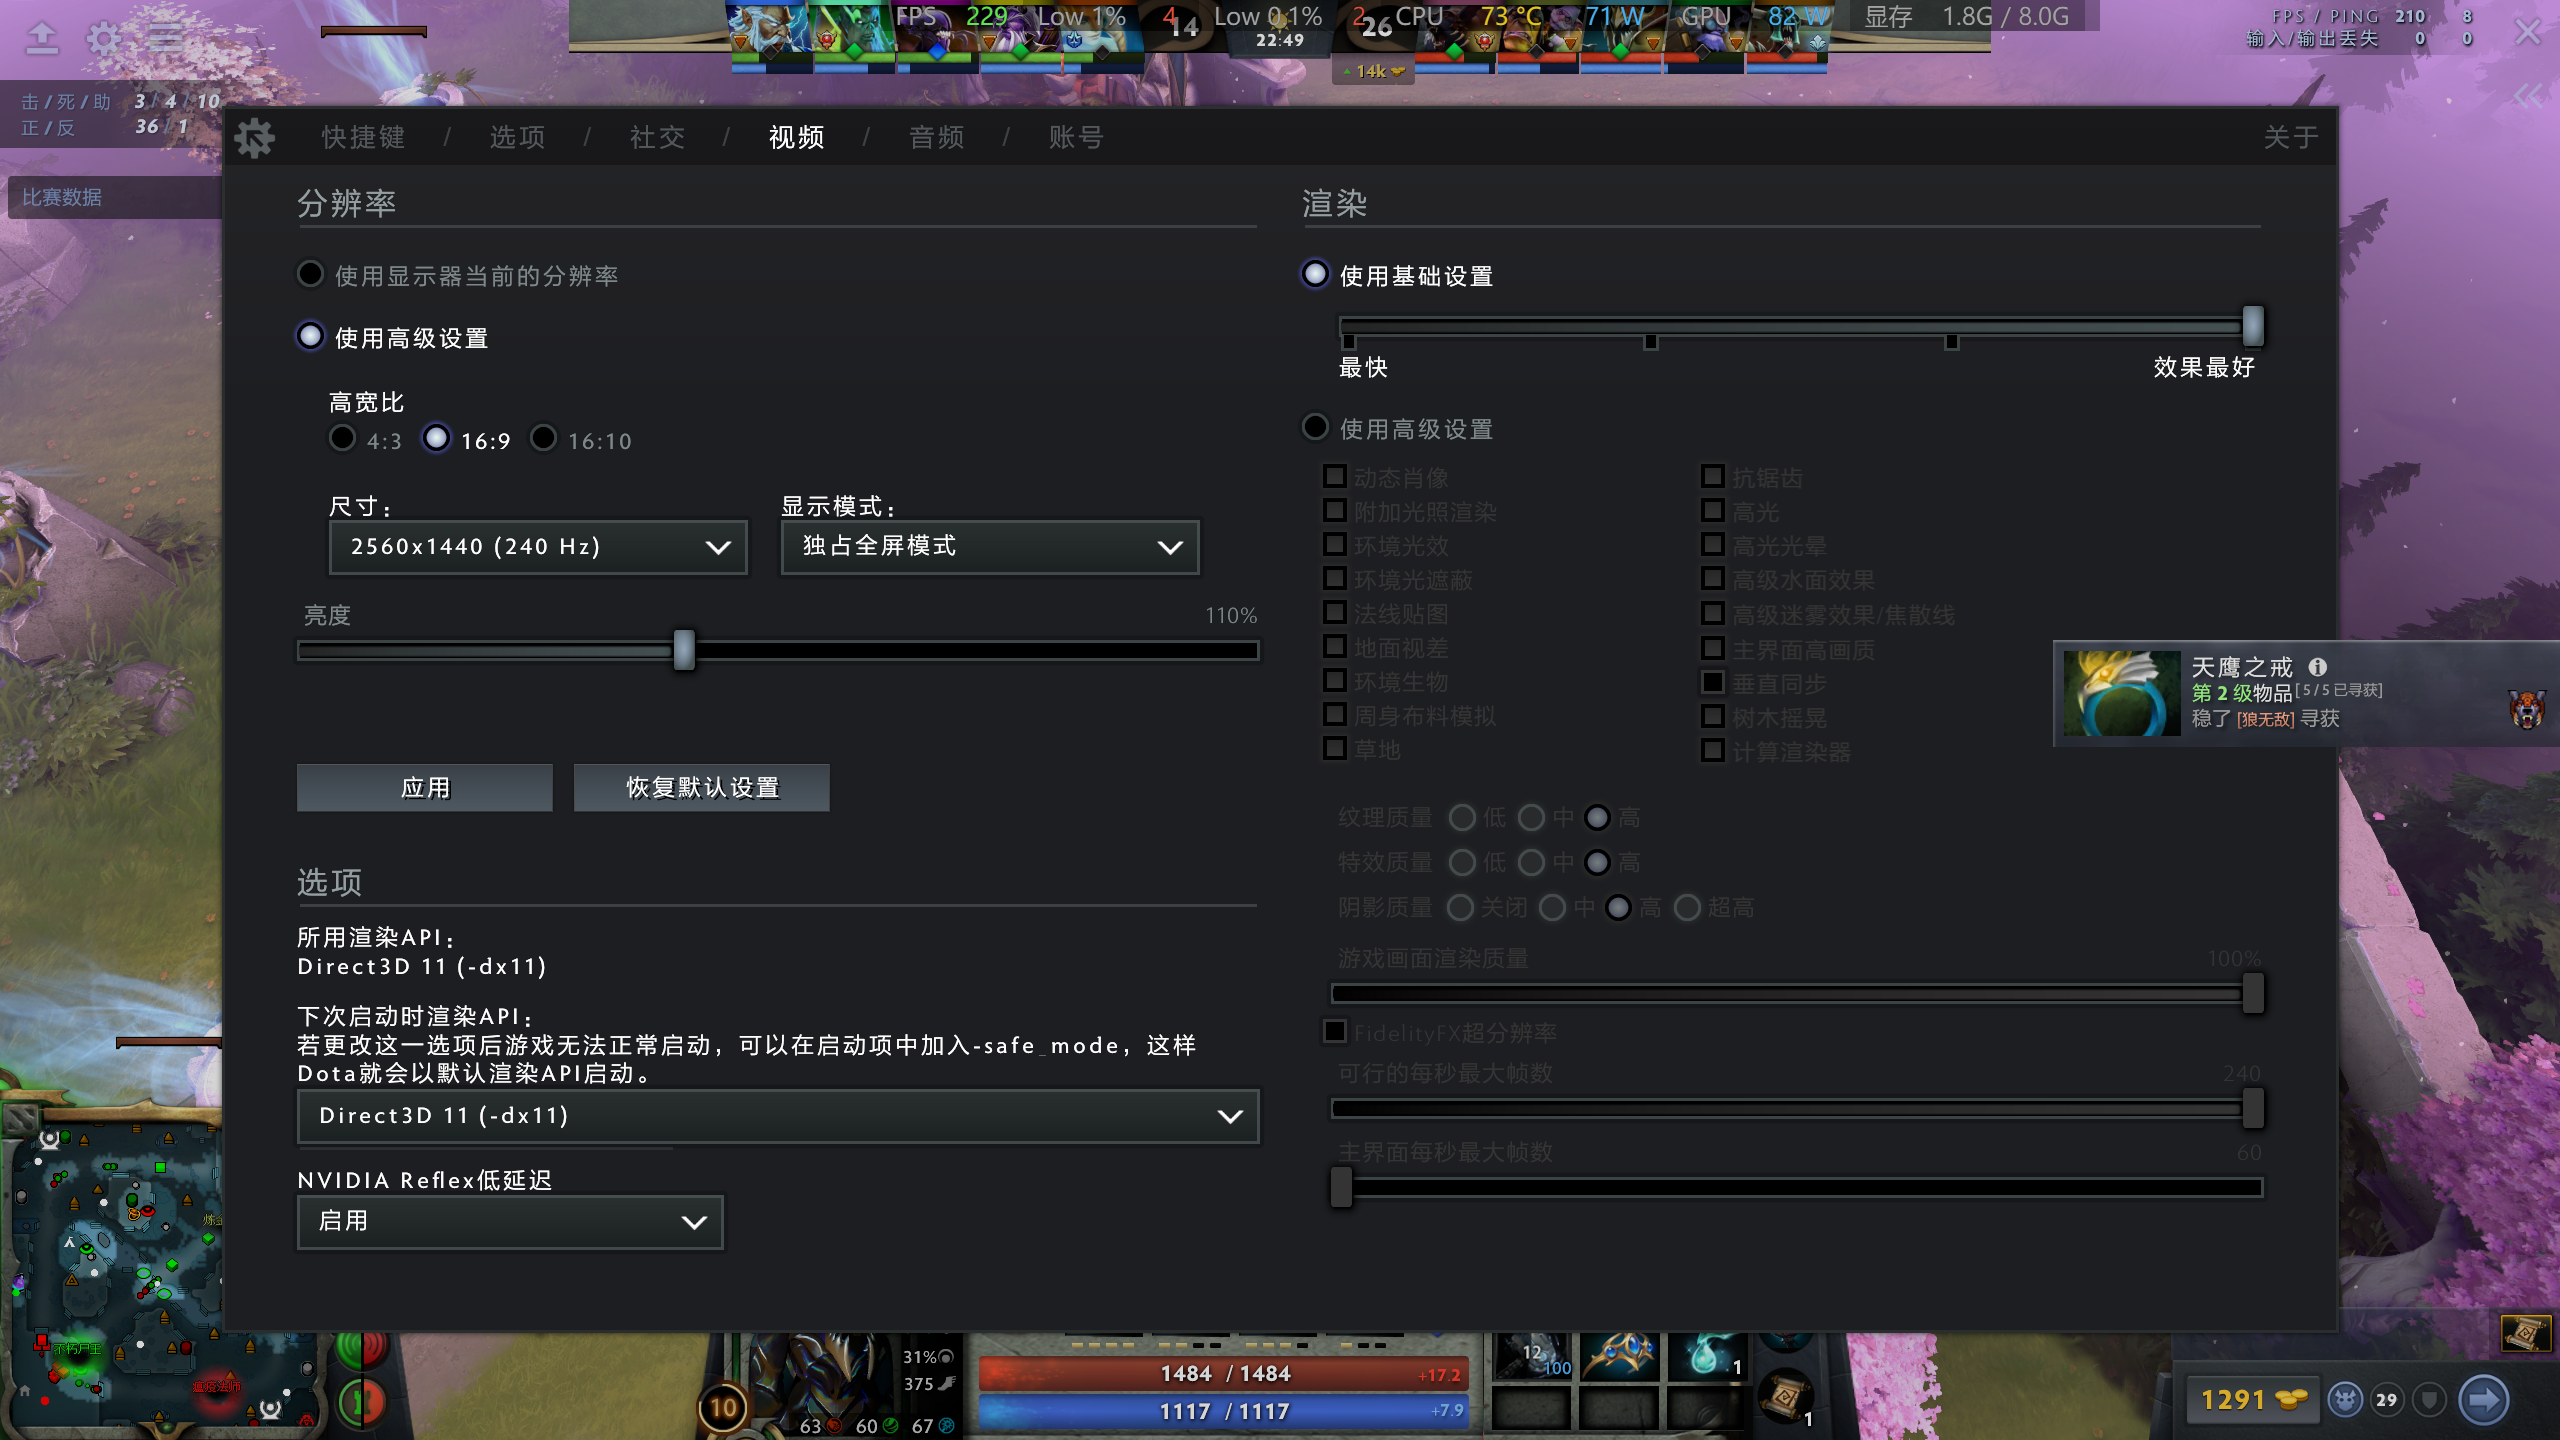Switch to the 选项 tab
The width and height of the screenshot is (2560, 1440).
pyautogui.click(x=517, y=137)
